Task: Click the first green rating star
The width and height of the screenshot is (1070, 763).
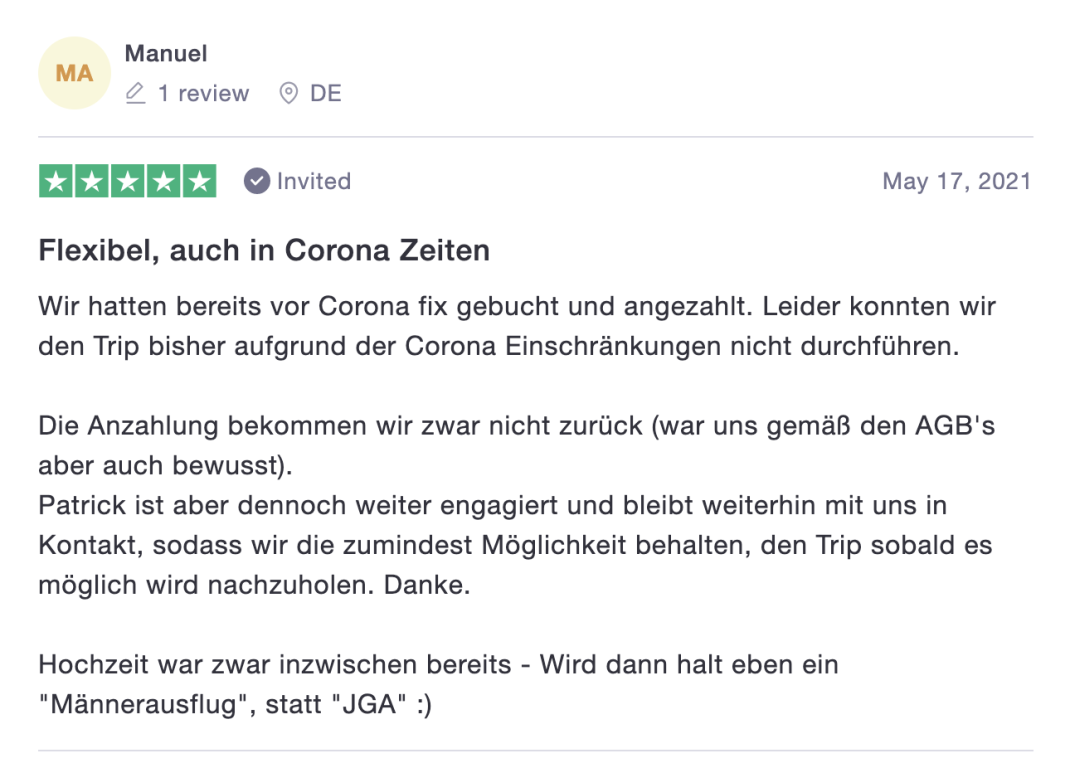Action: tap(56, 181)
